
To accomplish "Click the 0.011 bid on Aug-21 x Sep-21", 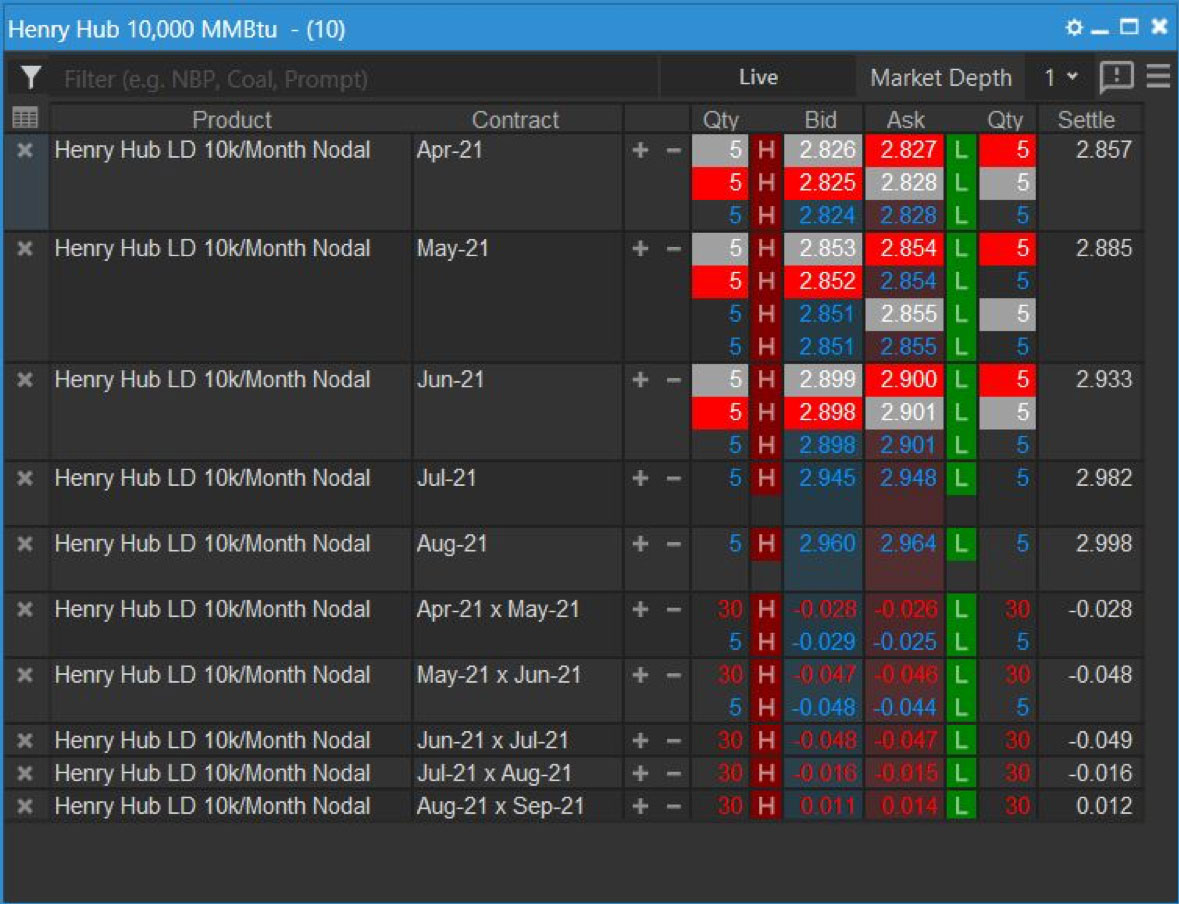I will [x=823, y=806].
